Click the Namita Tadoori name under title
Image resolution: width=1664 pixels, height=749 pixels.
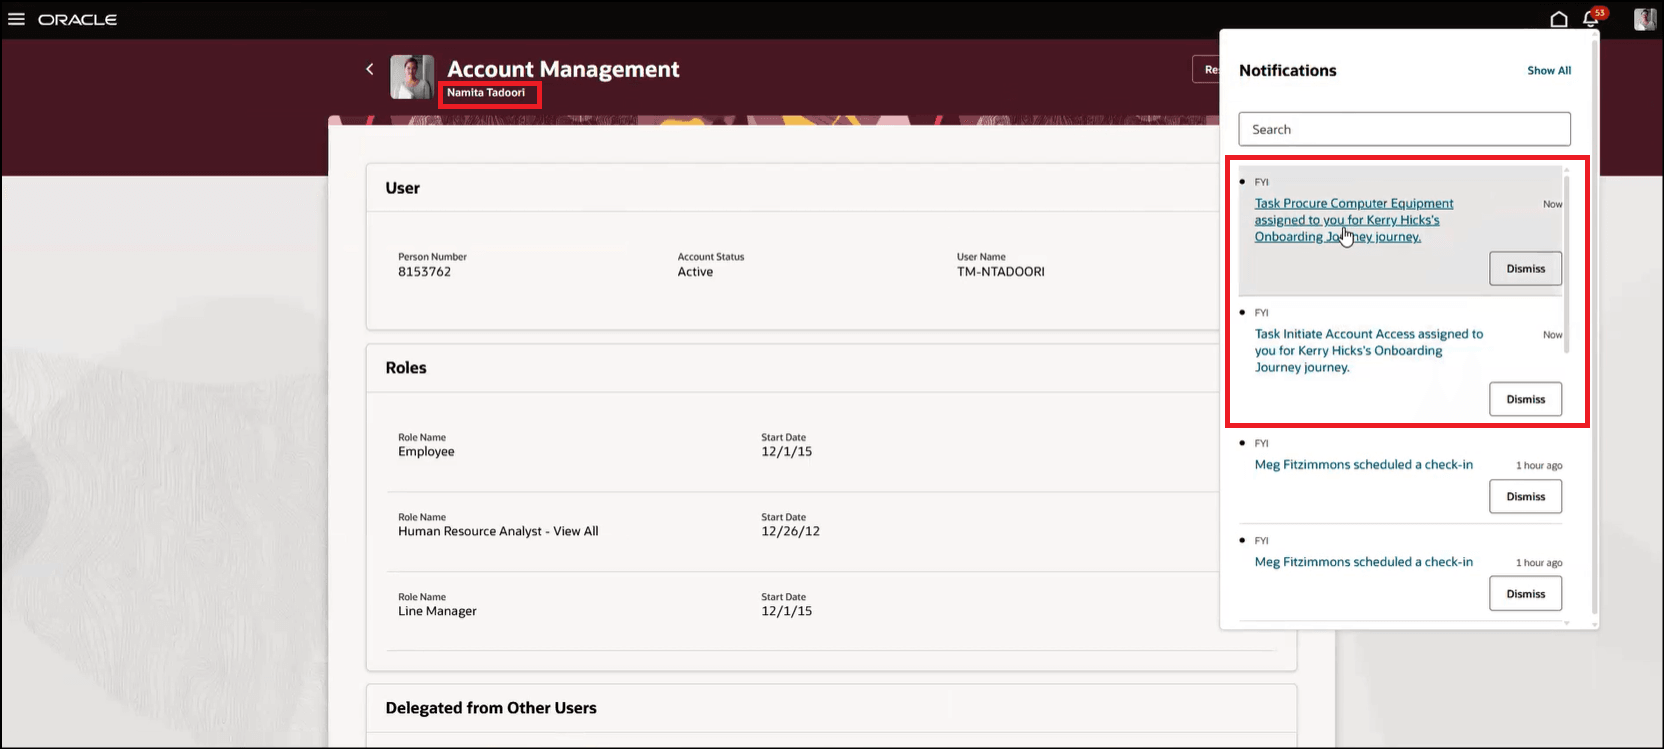pyautogui.click(x=486, y=93)
